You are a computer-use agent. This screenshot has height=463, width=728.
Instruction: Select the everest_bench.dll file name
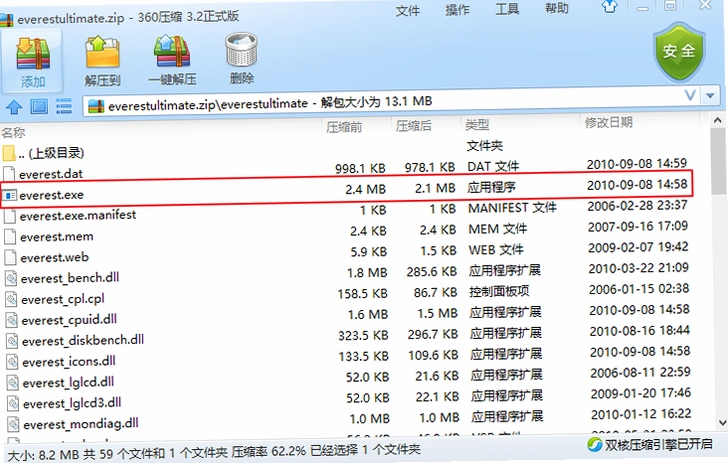tap(70, 278)
